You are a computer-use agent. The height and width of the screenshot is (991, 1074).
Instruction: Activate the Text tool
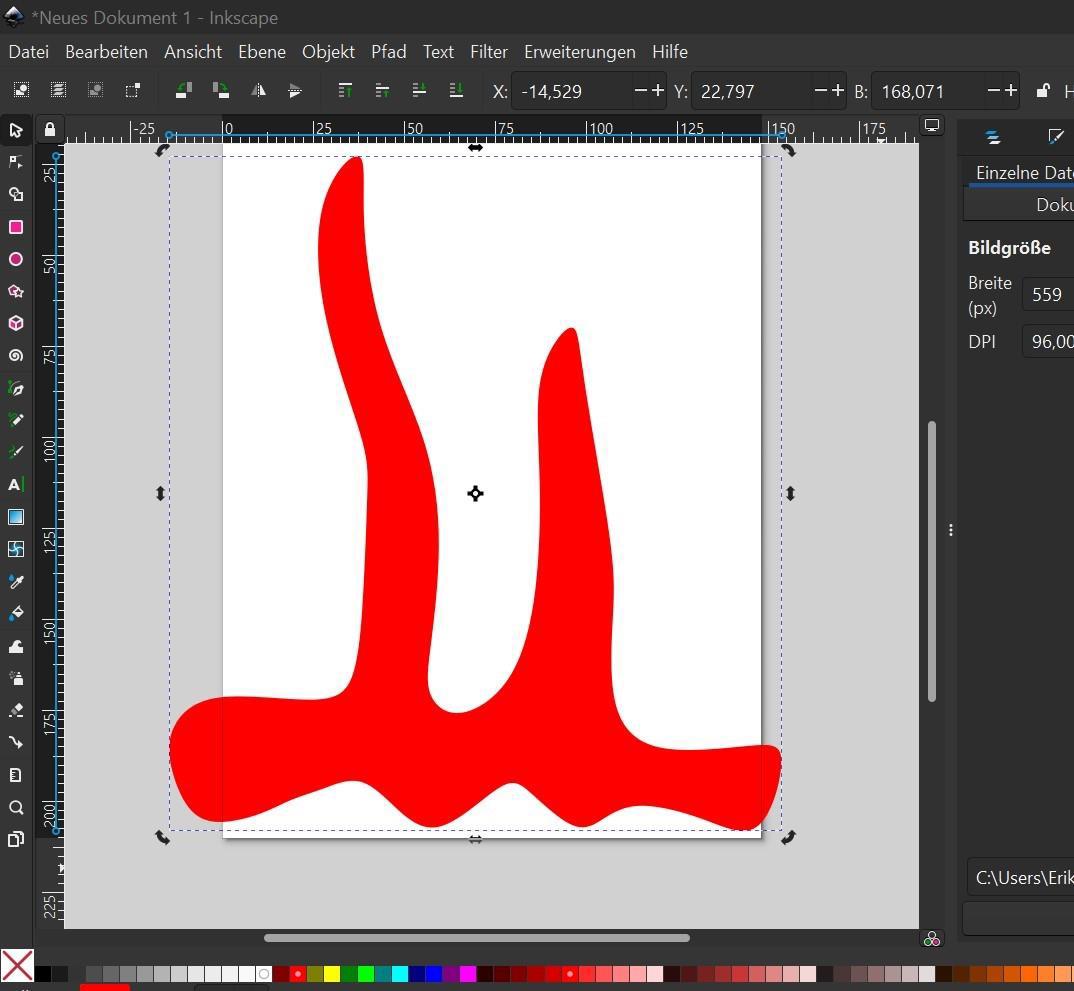coord(16,485)
